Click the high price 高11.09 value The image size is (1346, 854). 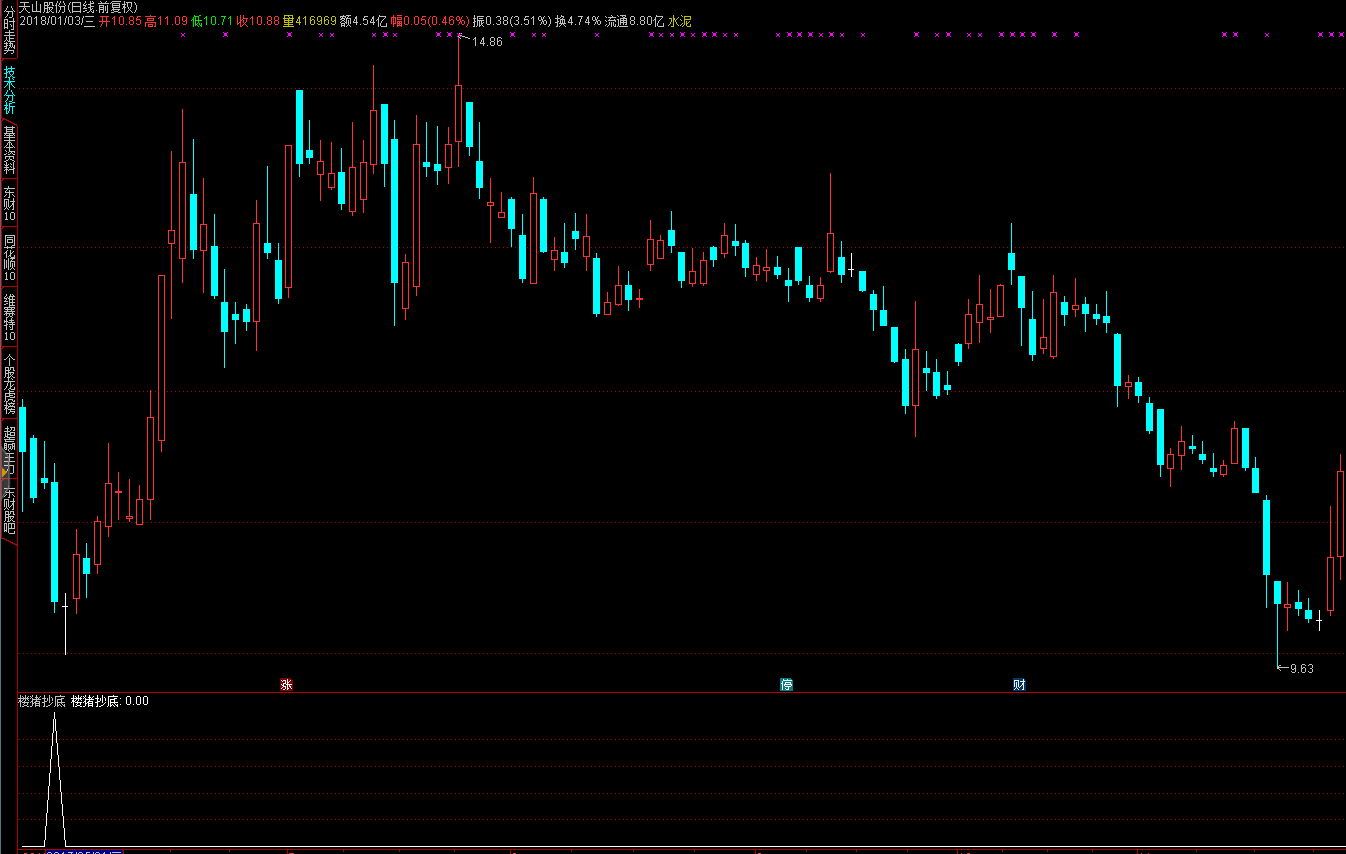pyautogui.click(x=166, y=20)
